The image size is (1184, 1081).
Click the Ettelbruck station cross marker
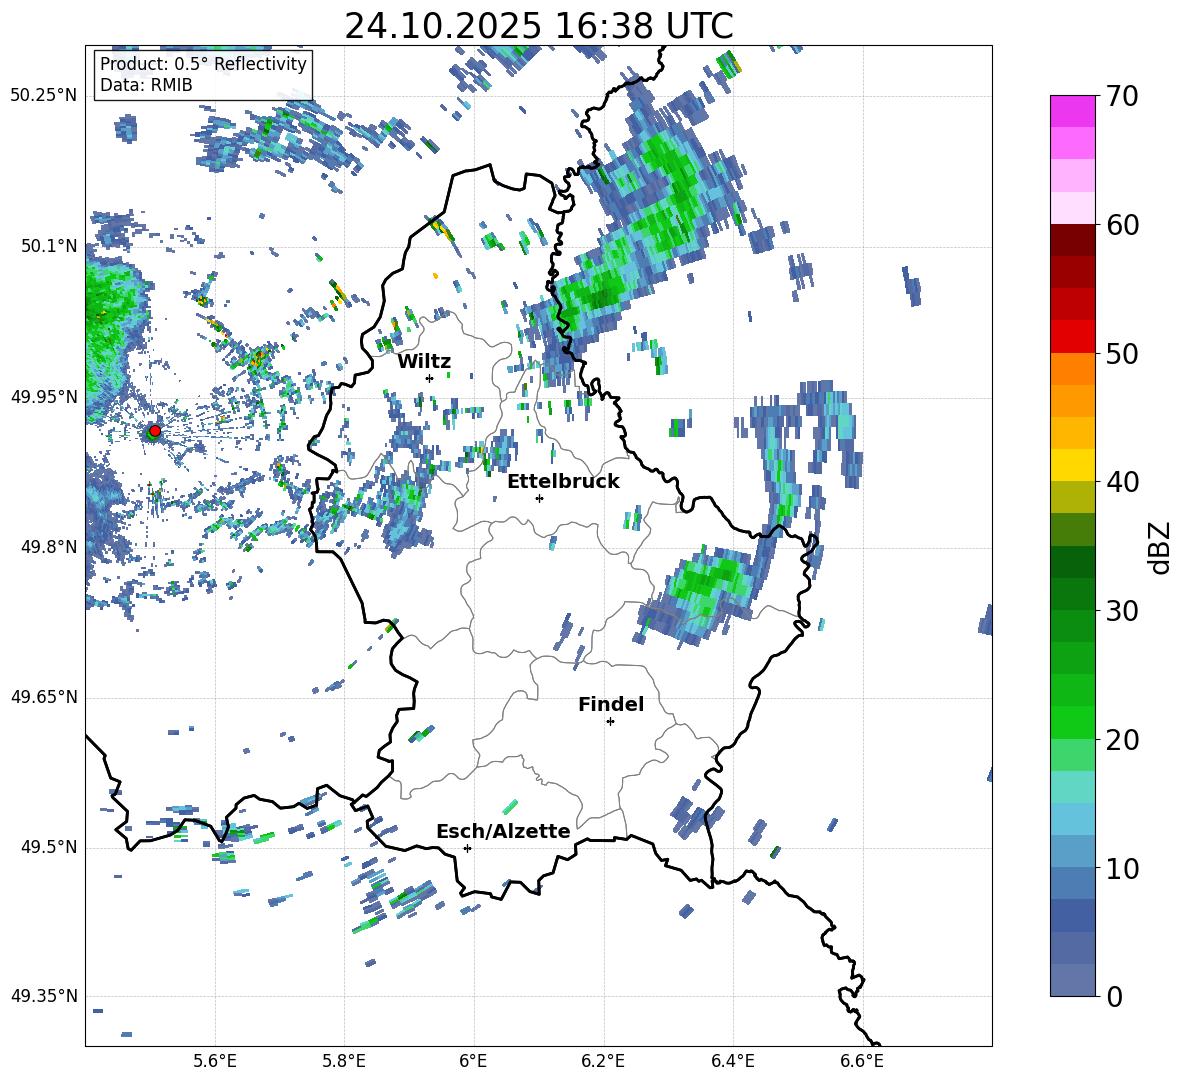[x=539, y=498]
